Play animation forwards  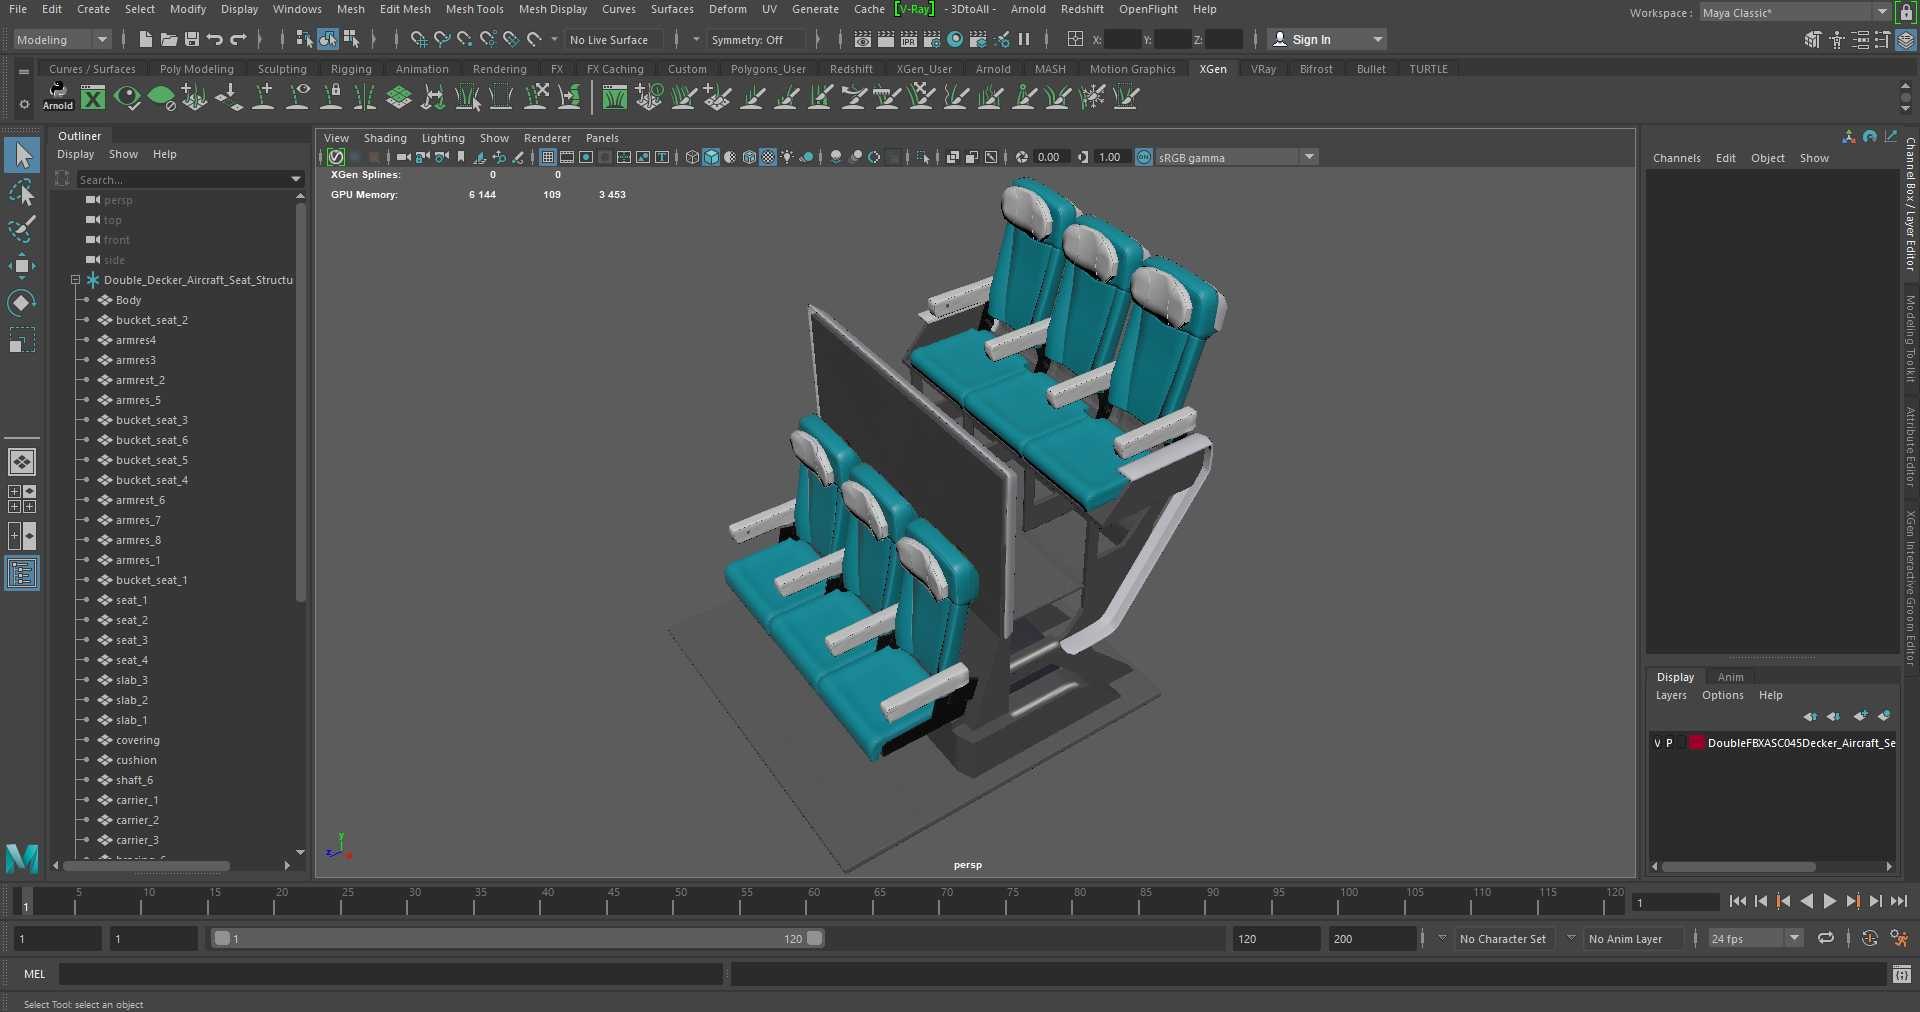(1830, 901)
